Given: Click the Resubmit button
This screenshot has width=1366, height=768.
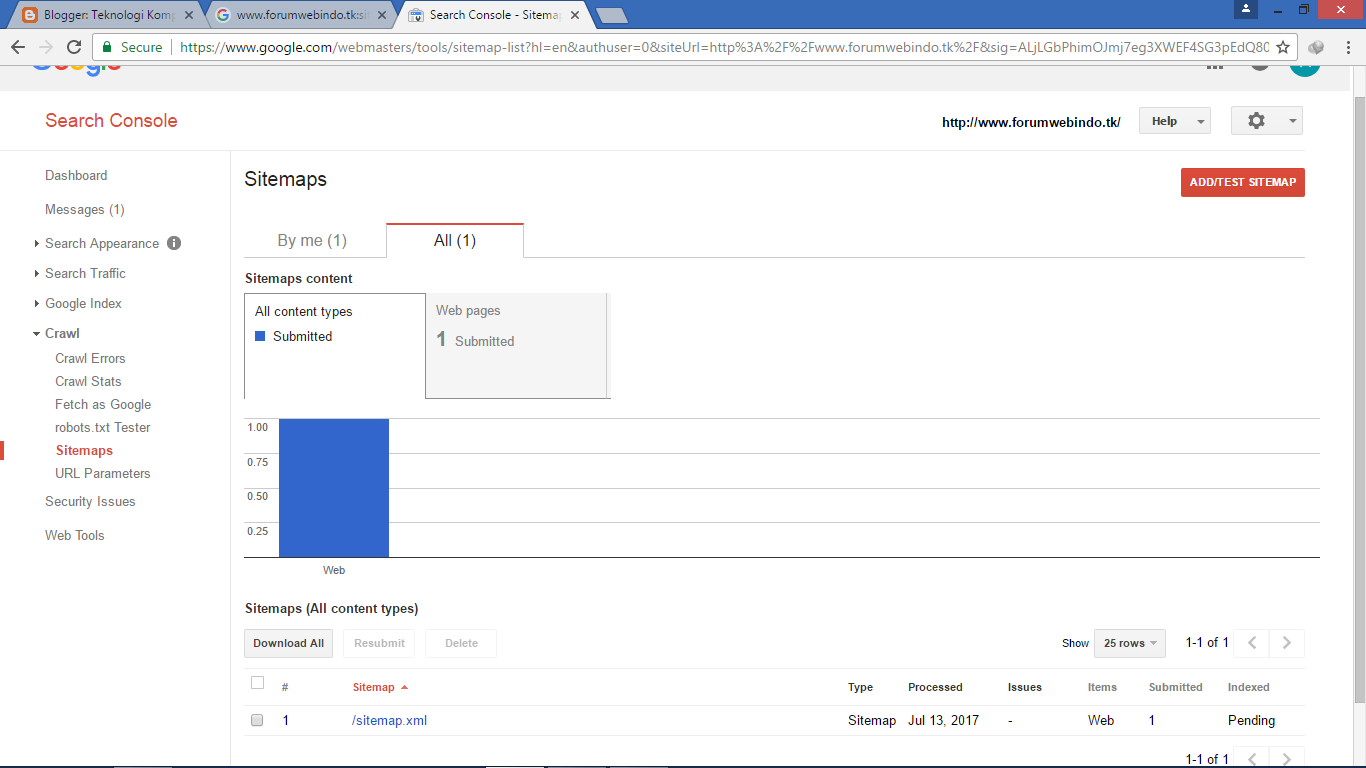Looking at the screenshot, I should pos(379,643).
